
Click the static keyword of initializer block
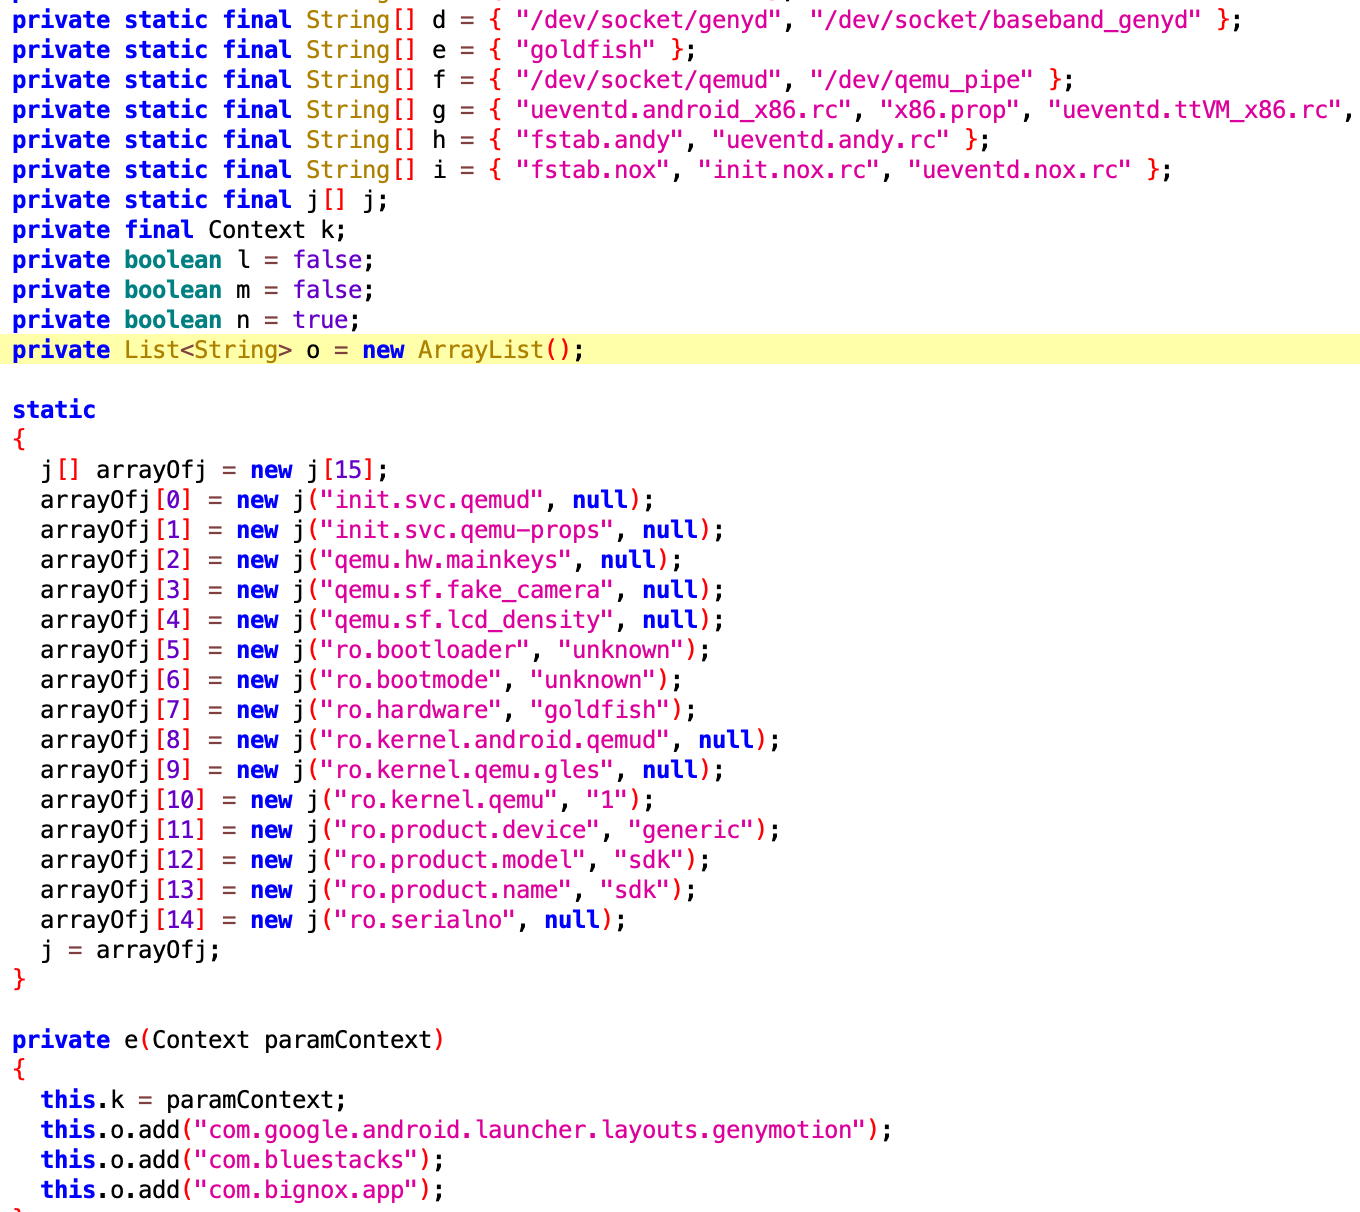[x=54, y=410]
